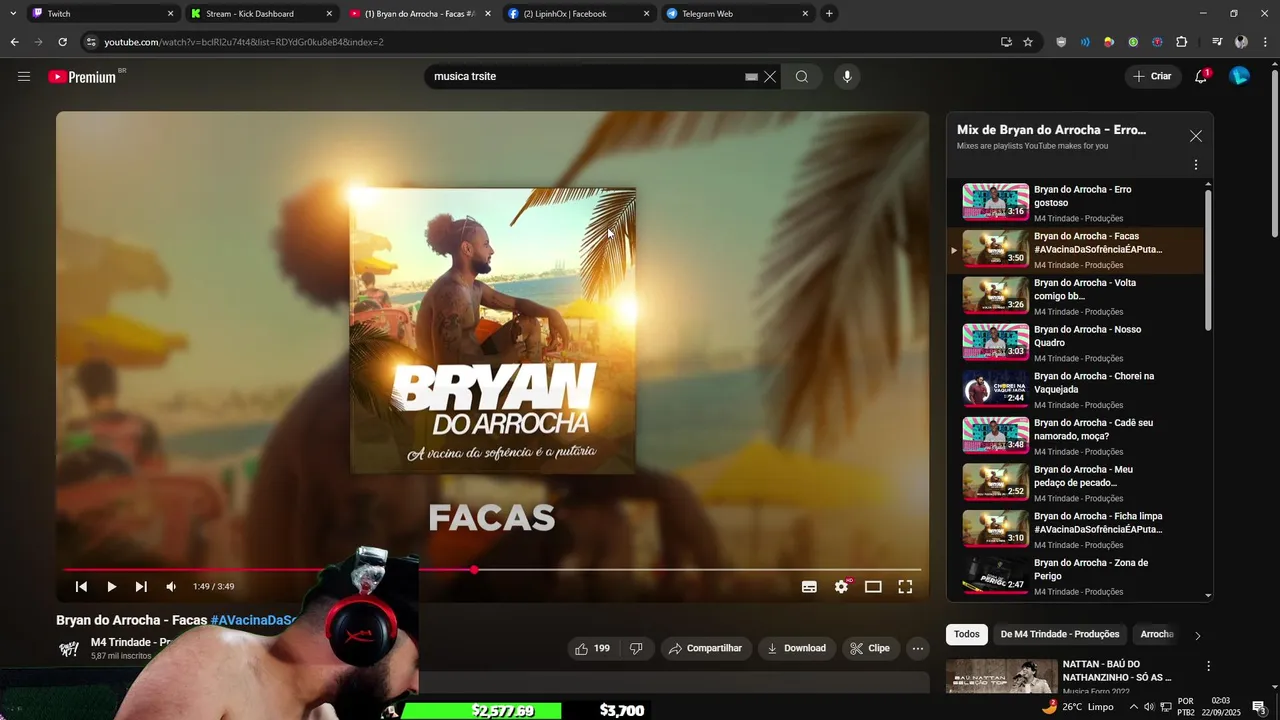Go to YouTube Premium home logo
Viewport: 1280px width, 720px height.
[x=83, y=77]
